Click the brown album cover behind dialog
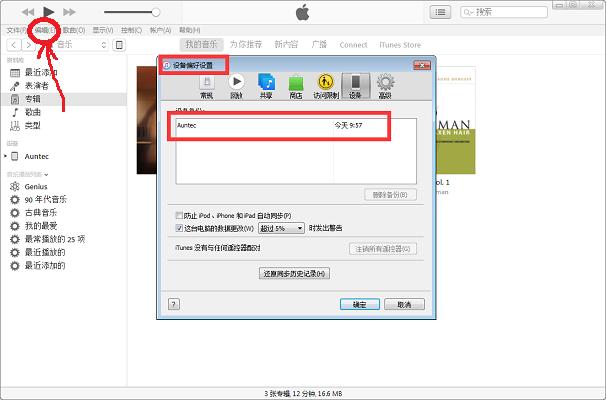606x400 pixels. (147, 120)
